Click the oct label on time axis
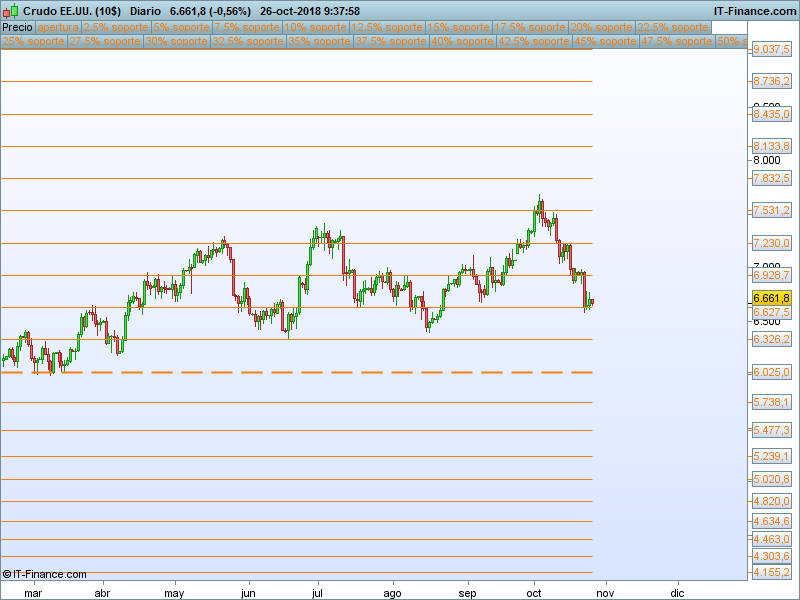Screen dimensions: 800x600 534,593
